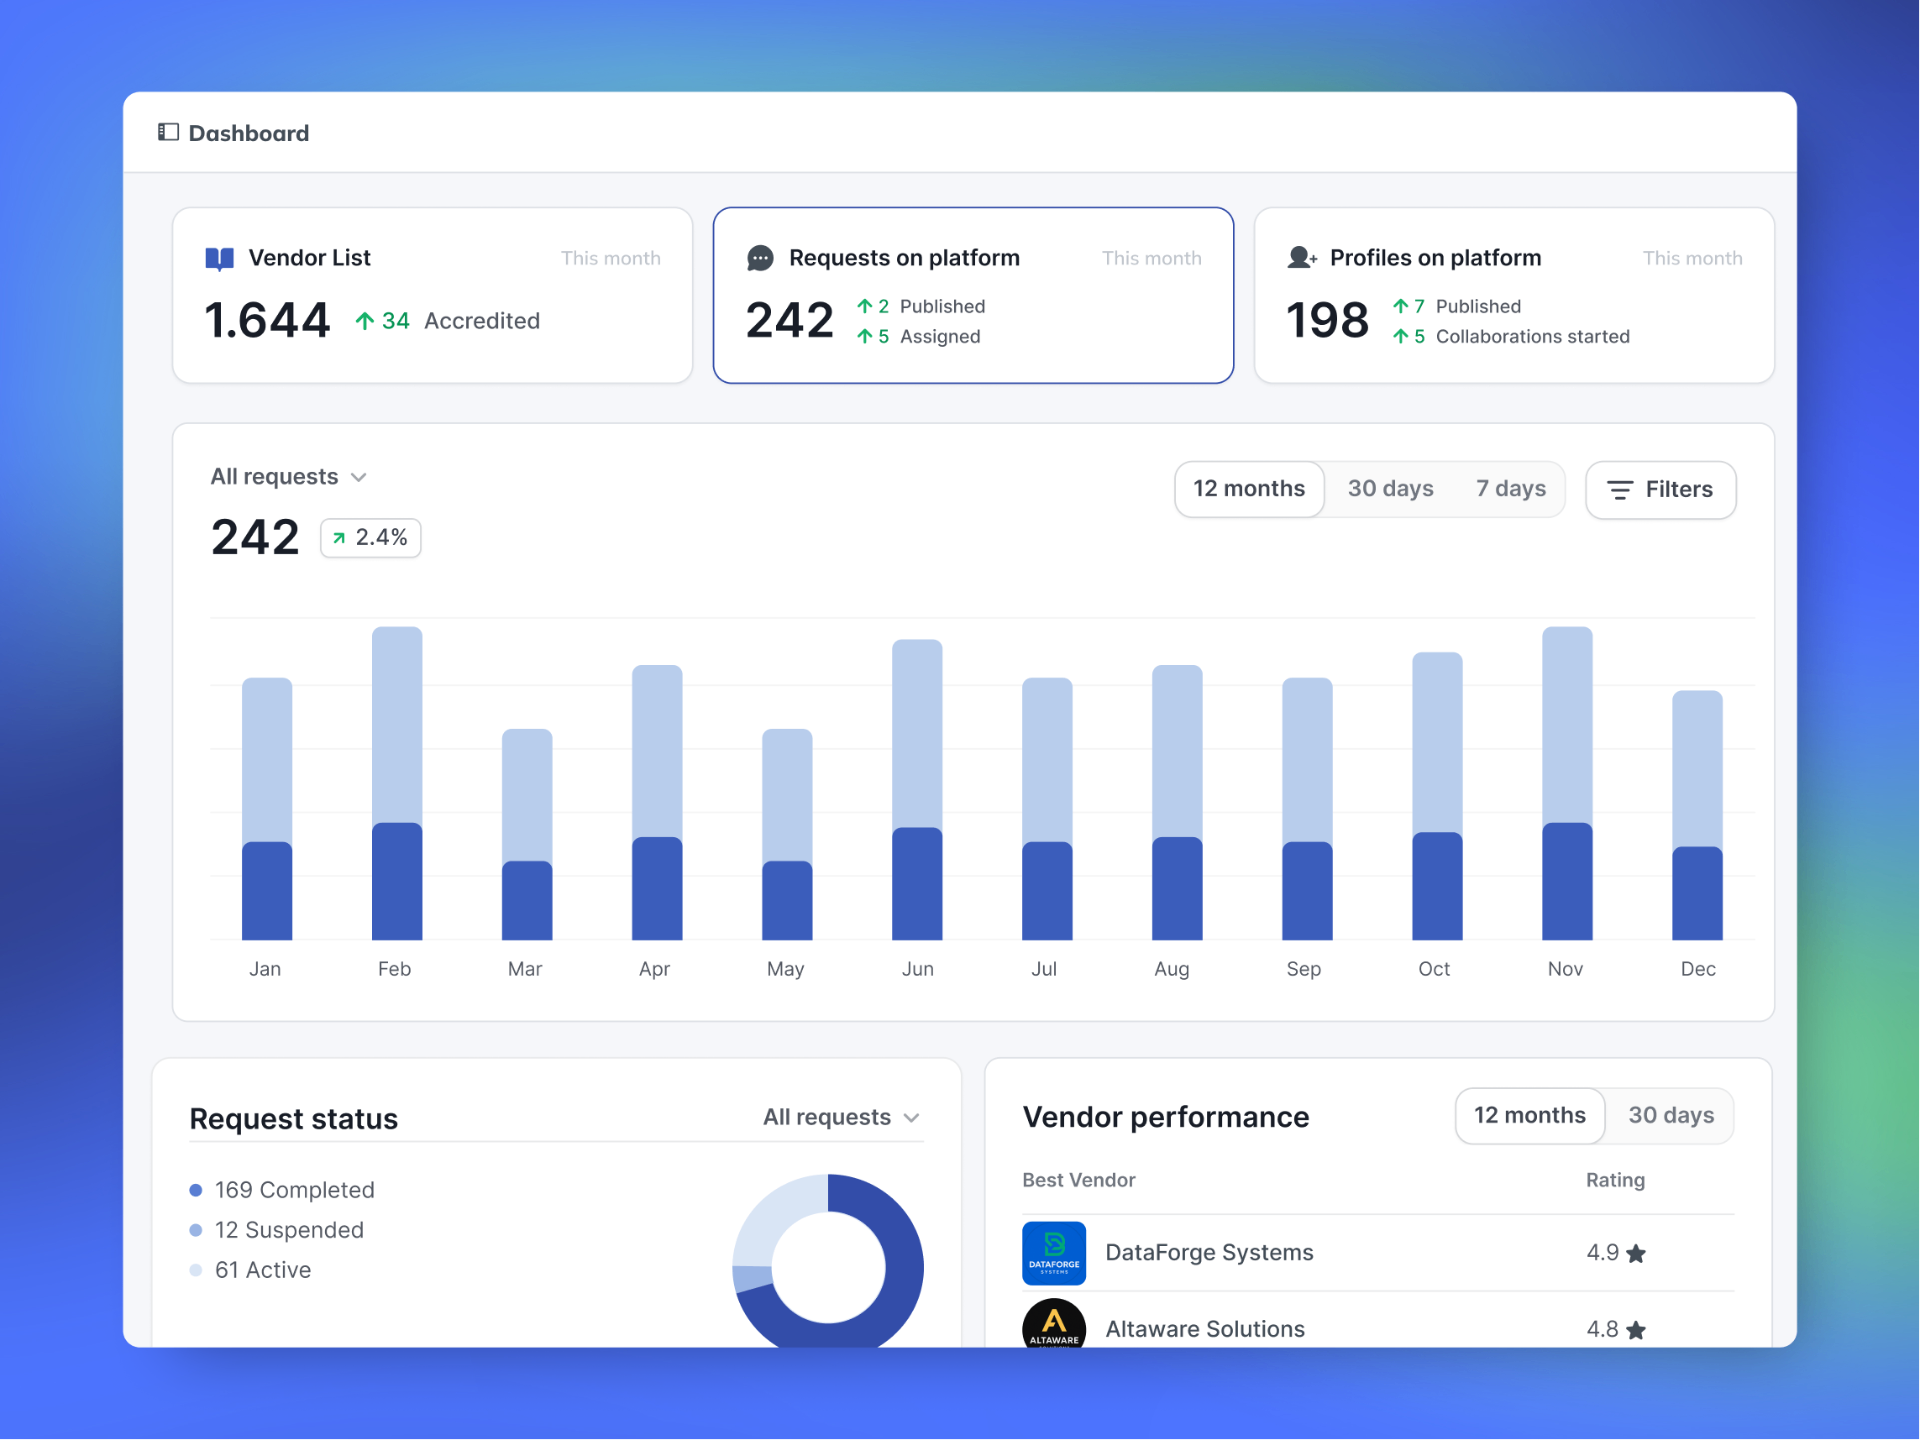
Task: Open the Filters button
Action: (x=1660, y=490)
